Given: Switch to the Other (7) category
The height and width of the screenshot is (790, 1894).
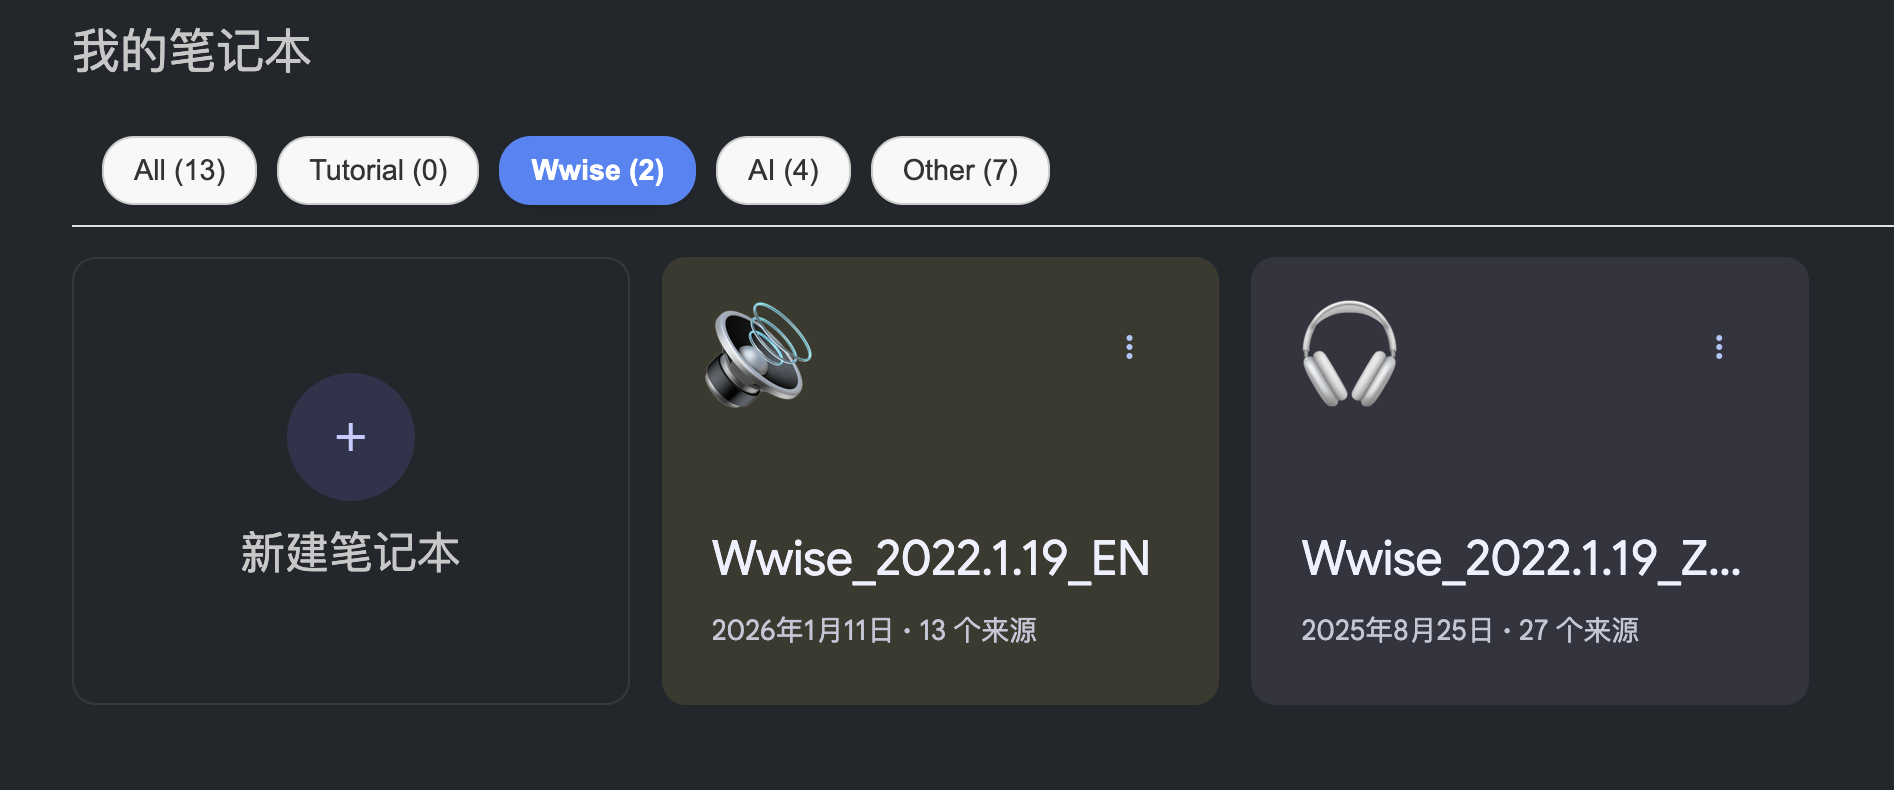Looking at the screenshot, I should point(960,171).
